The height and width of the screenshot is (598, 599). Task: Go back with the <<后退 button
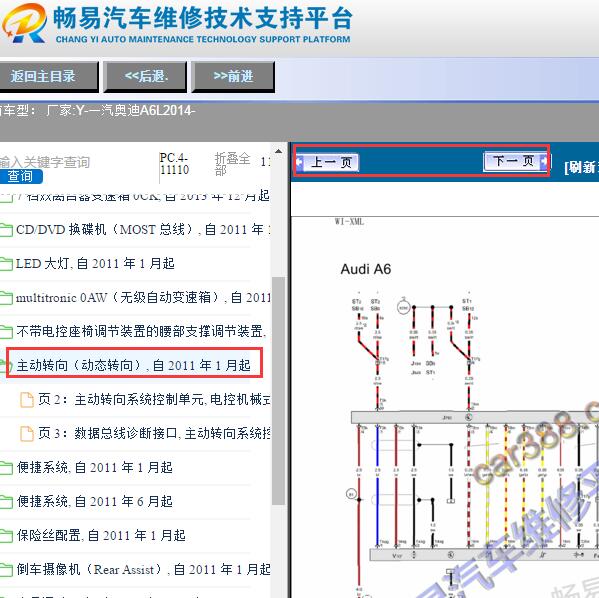[x=145, y=77]
